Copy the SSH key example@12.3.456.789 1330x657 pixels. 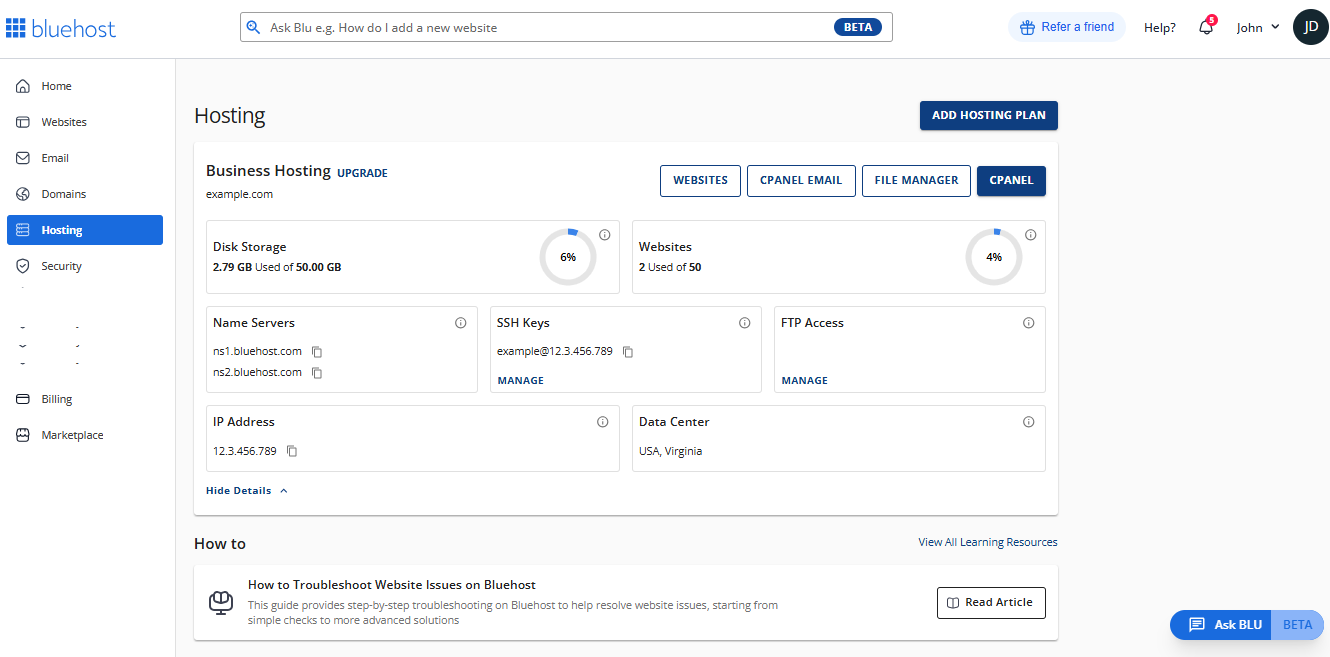628,352
